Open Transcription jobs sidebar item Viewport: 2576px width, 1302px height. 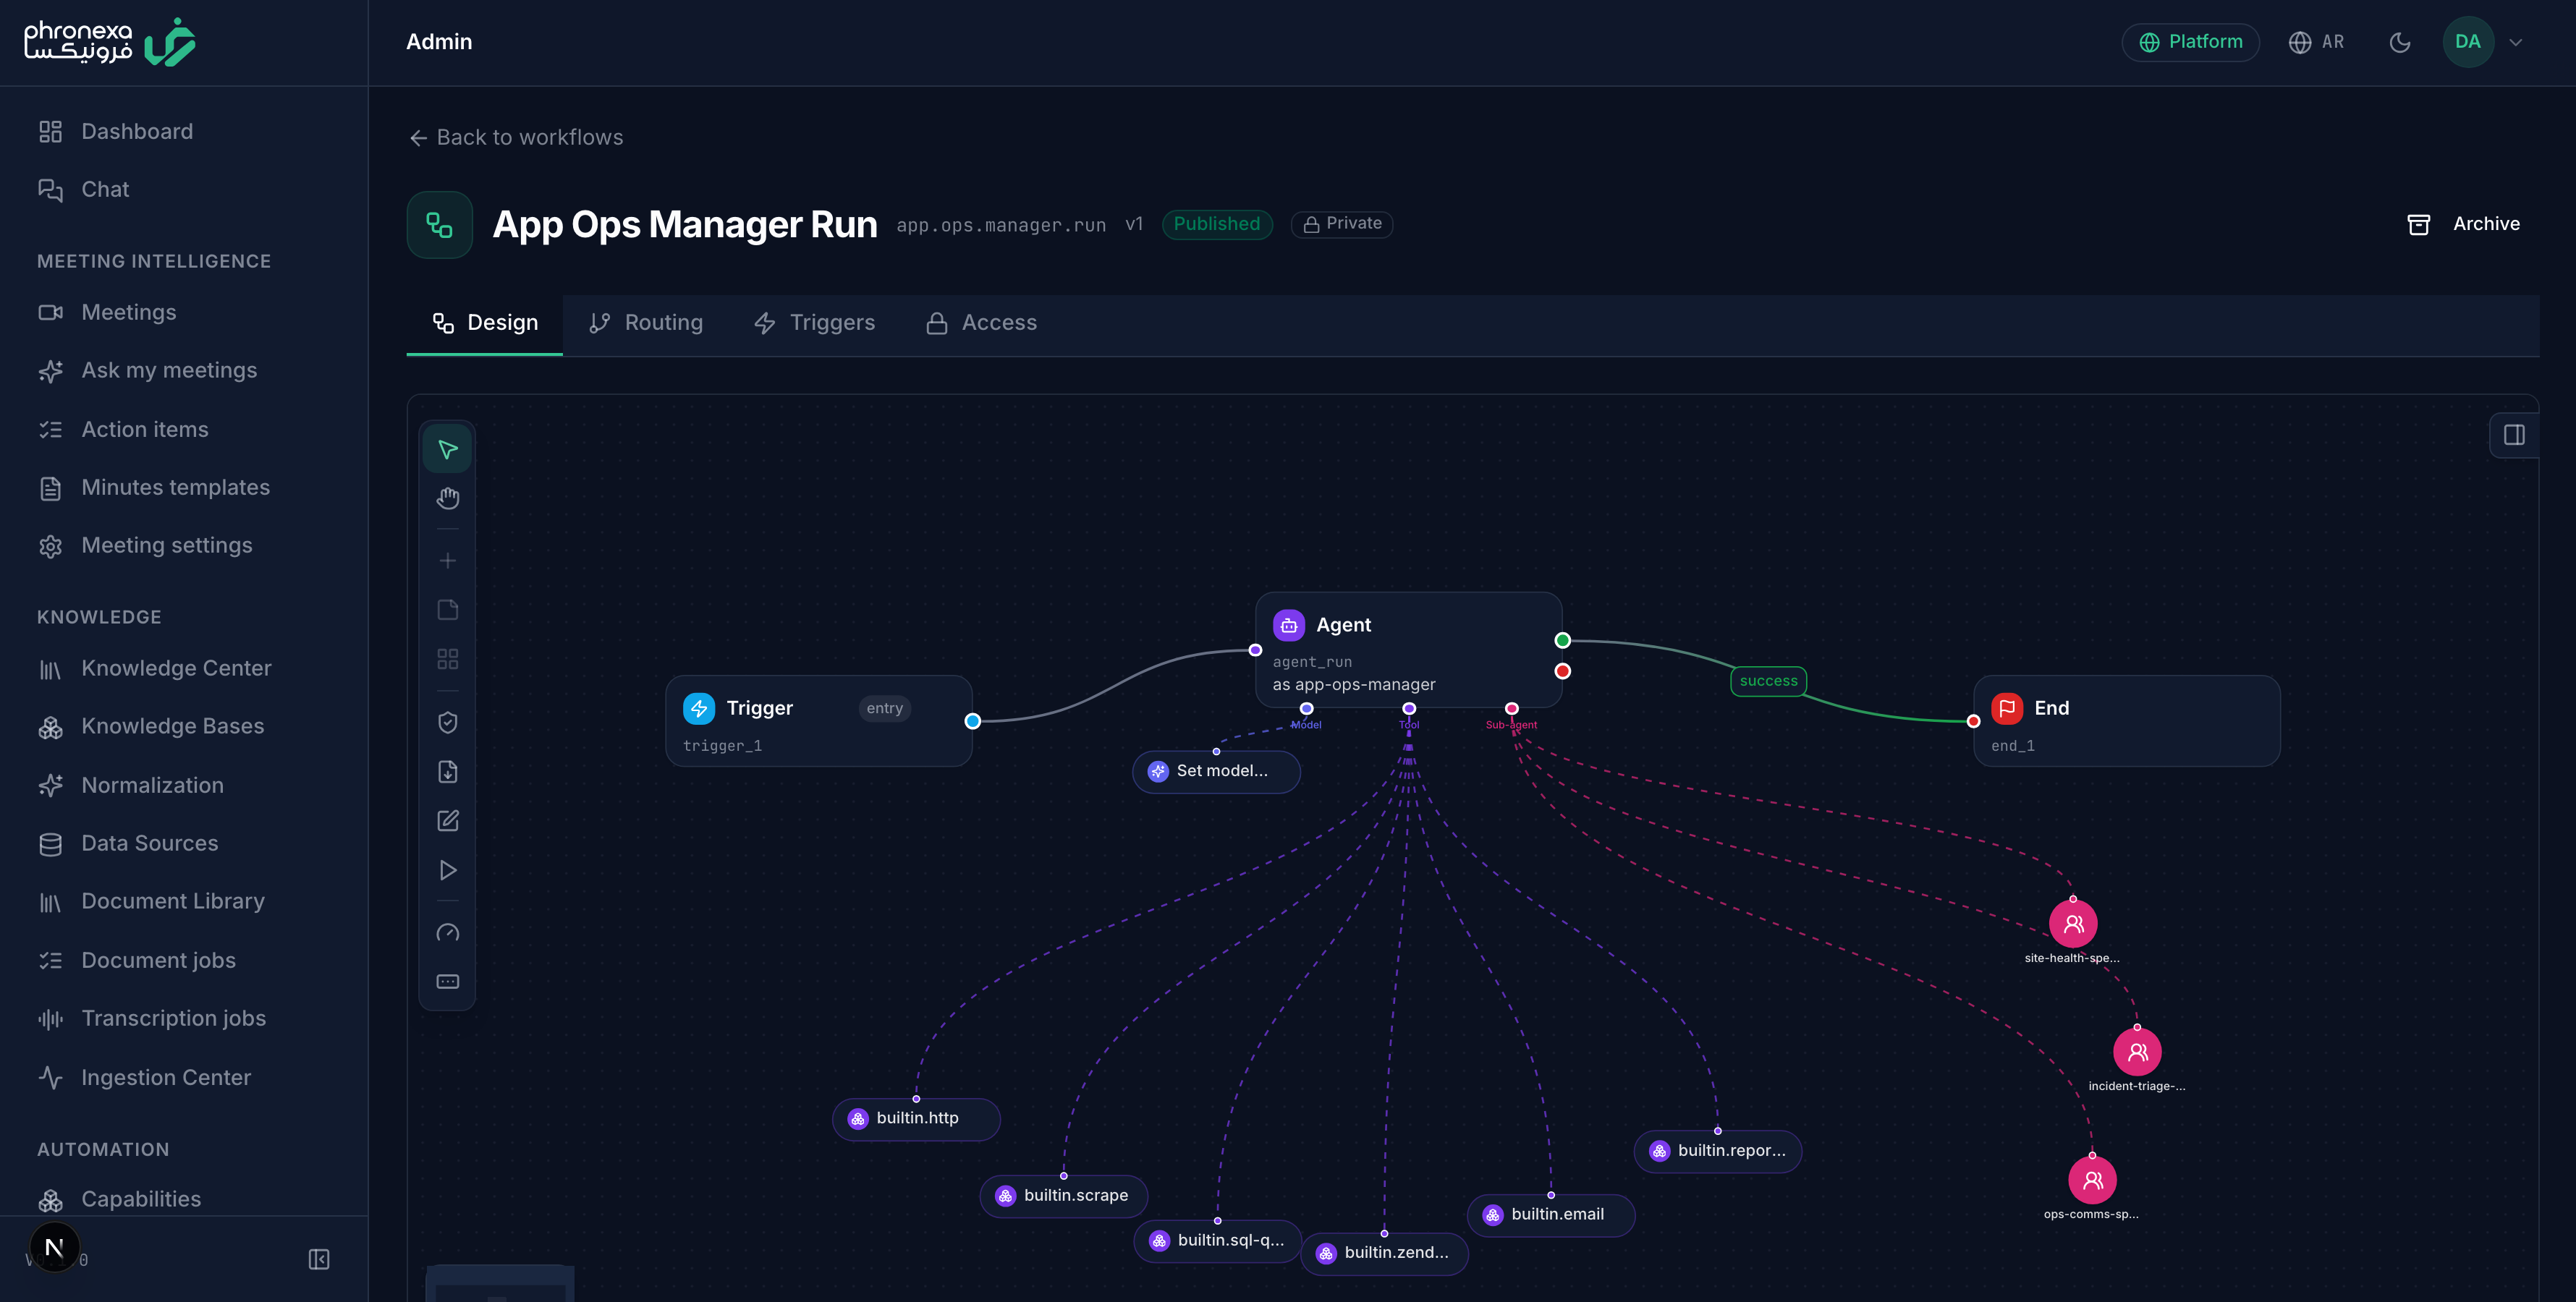[184, 1018]
